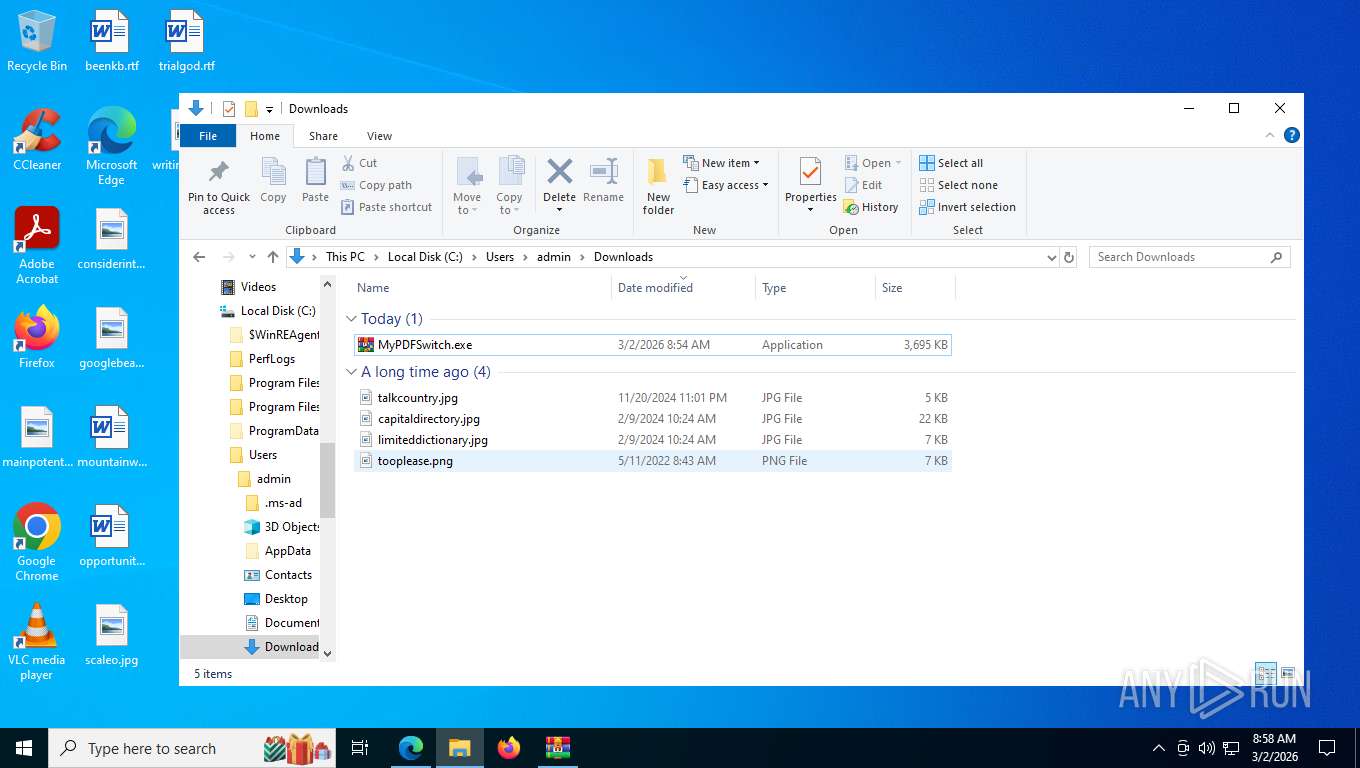This screenshot has height=768, width=1360.
Task: Click the Cut scissors command
Action: pyautogui.click(x=359, y=163)
